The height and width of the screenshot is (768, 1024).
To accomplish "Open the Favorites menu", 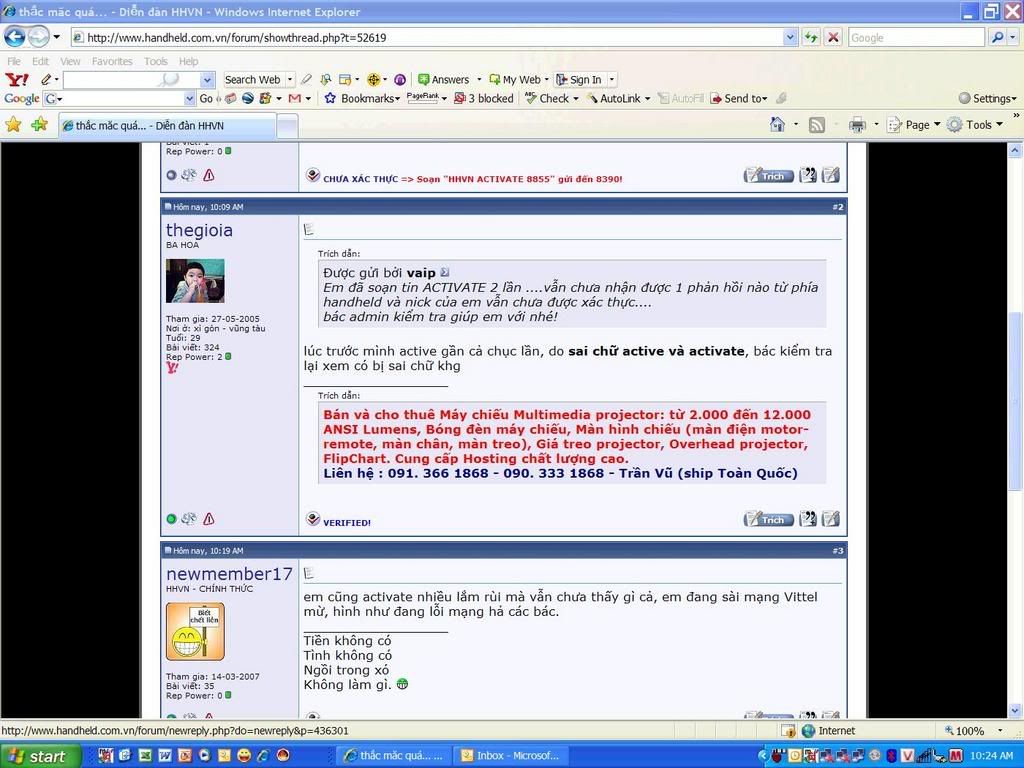I will (x=112, y=61).
